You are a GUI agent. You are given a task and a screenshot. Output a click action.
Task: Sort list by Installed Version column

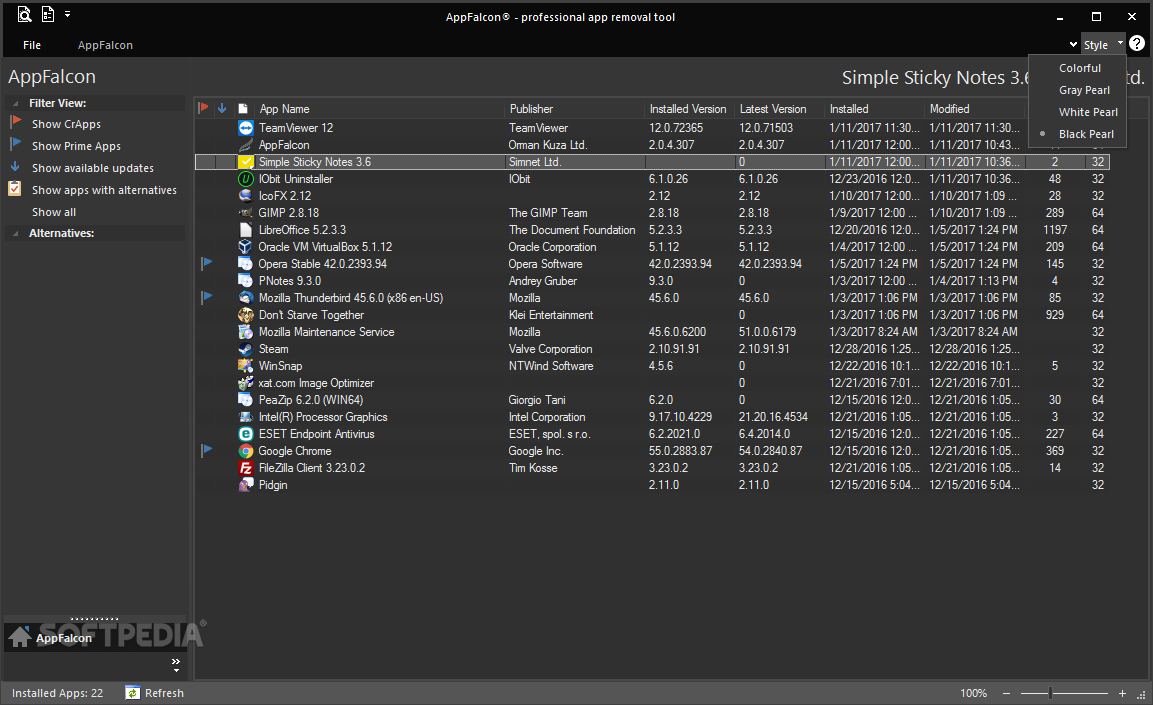click(689, 109)
